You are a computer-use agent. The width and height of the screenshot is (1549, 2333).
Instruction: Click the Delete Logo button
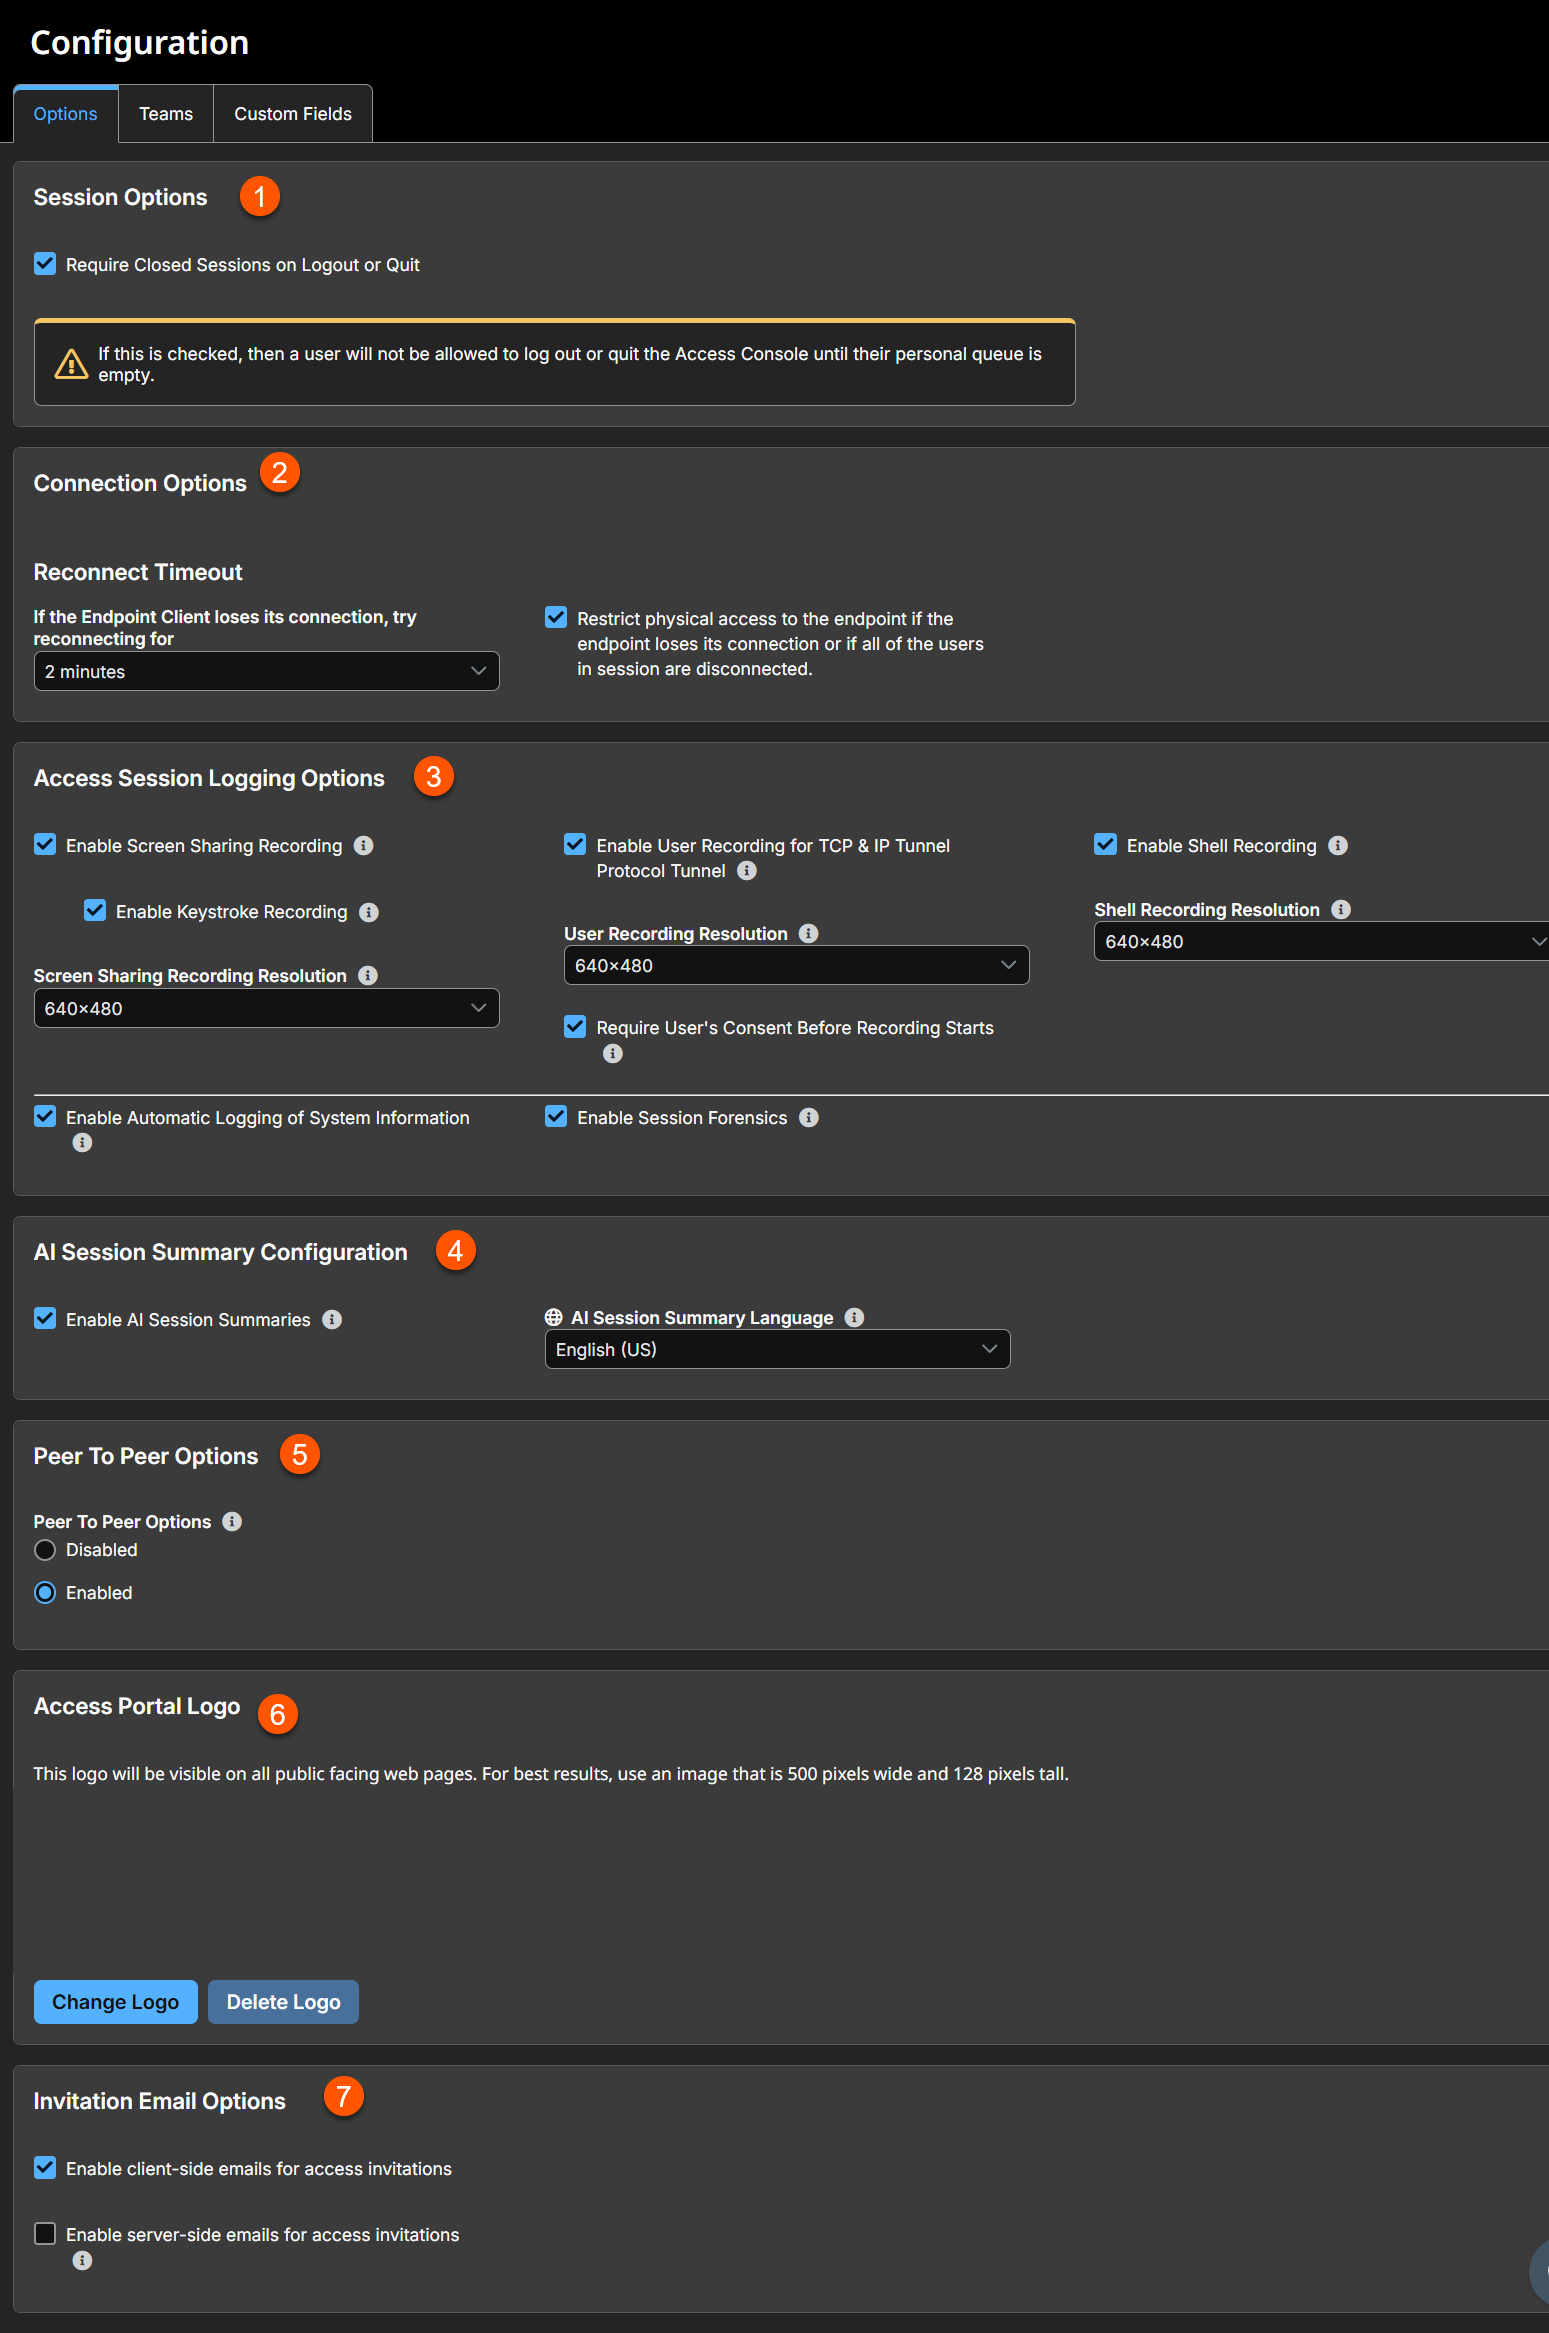pos(284,2002)
